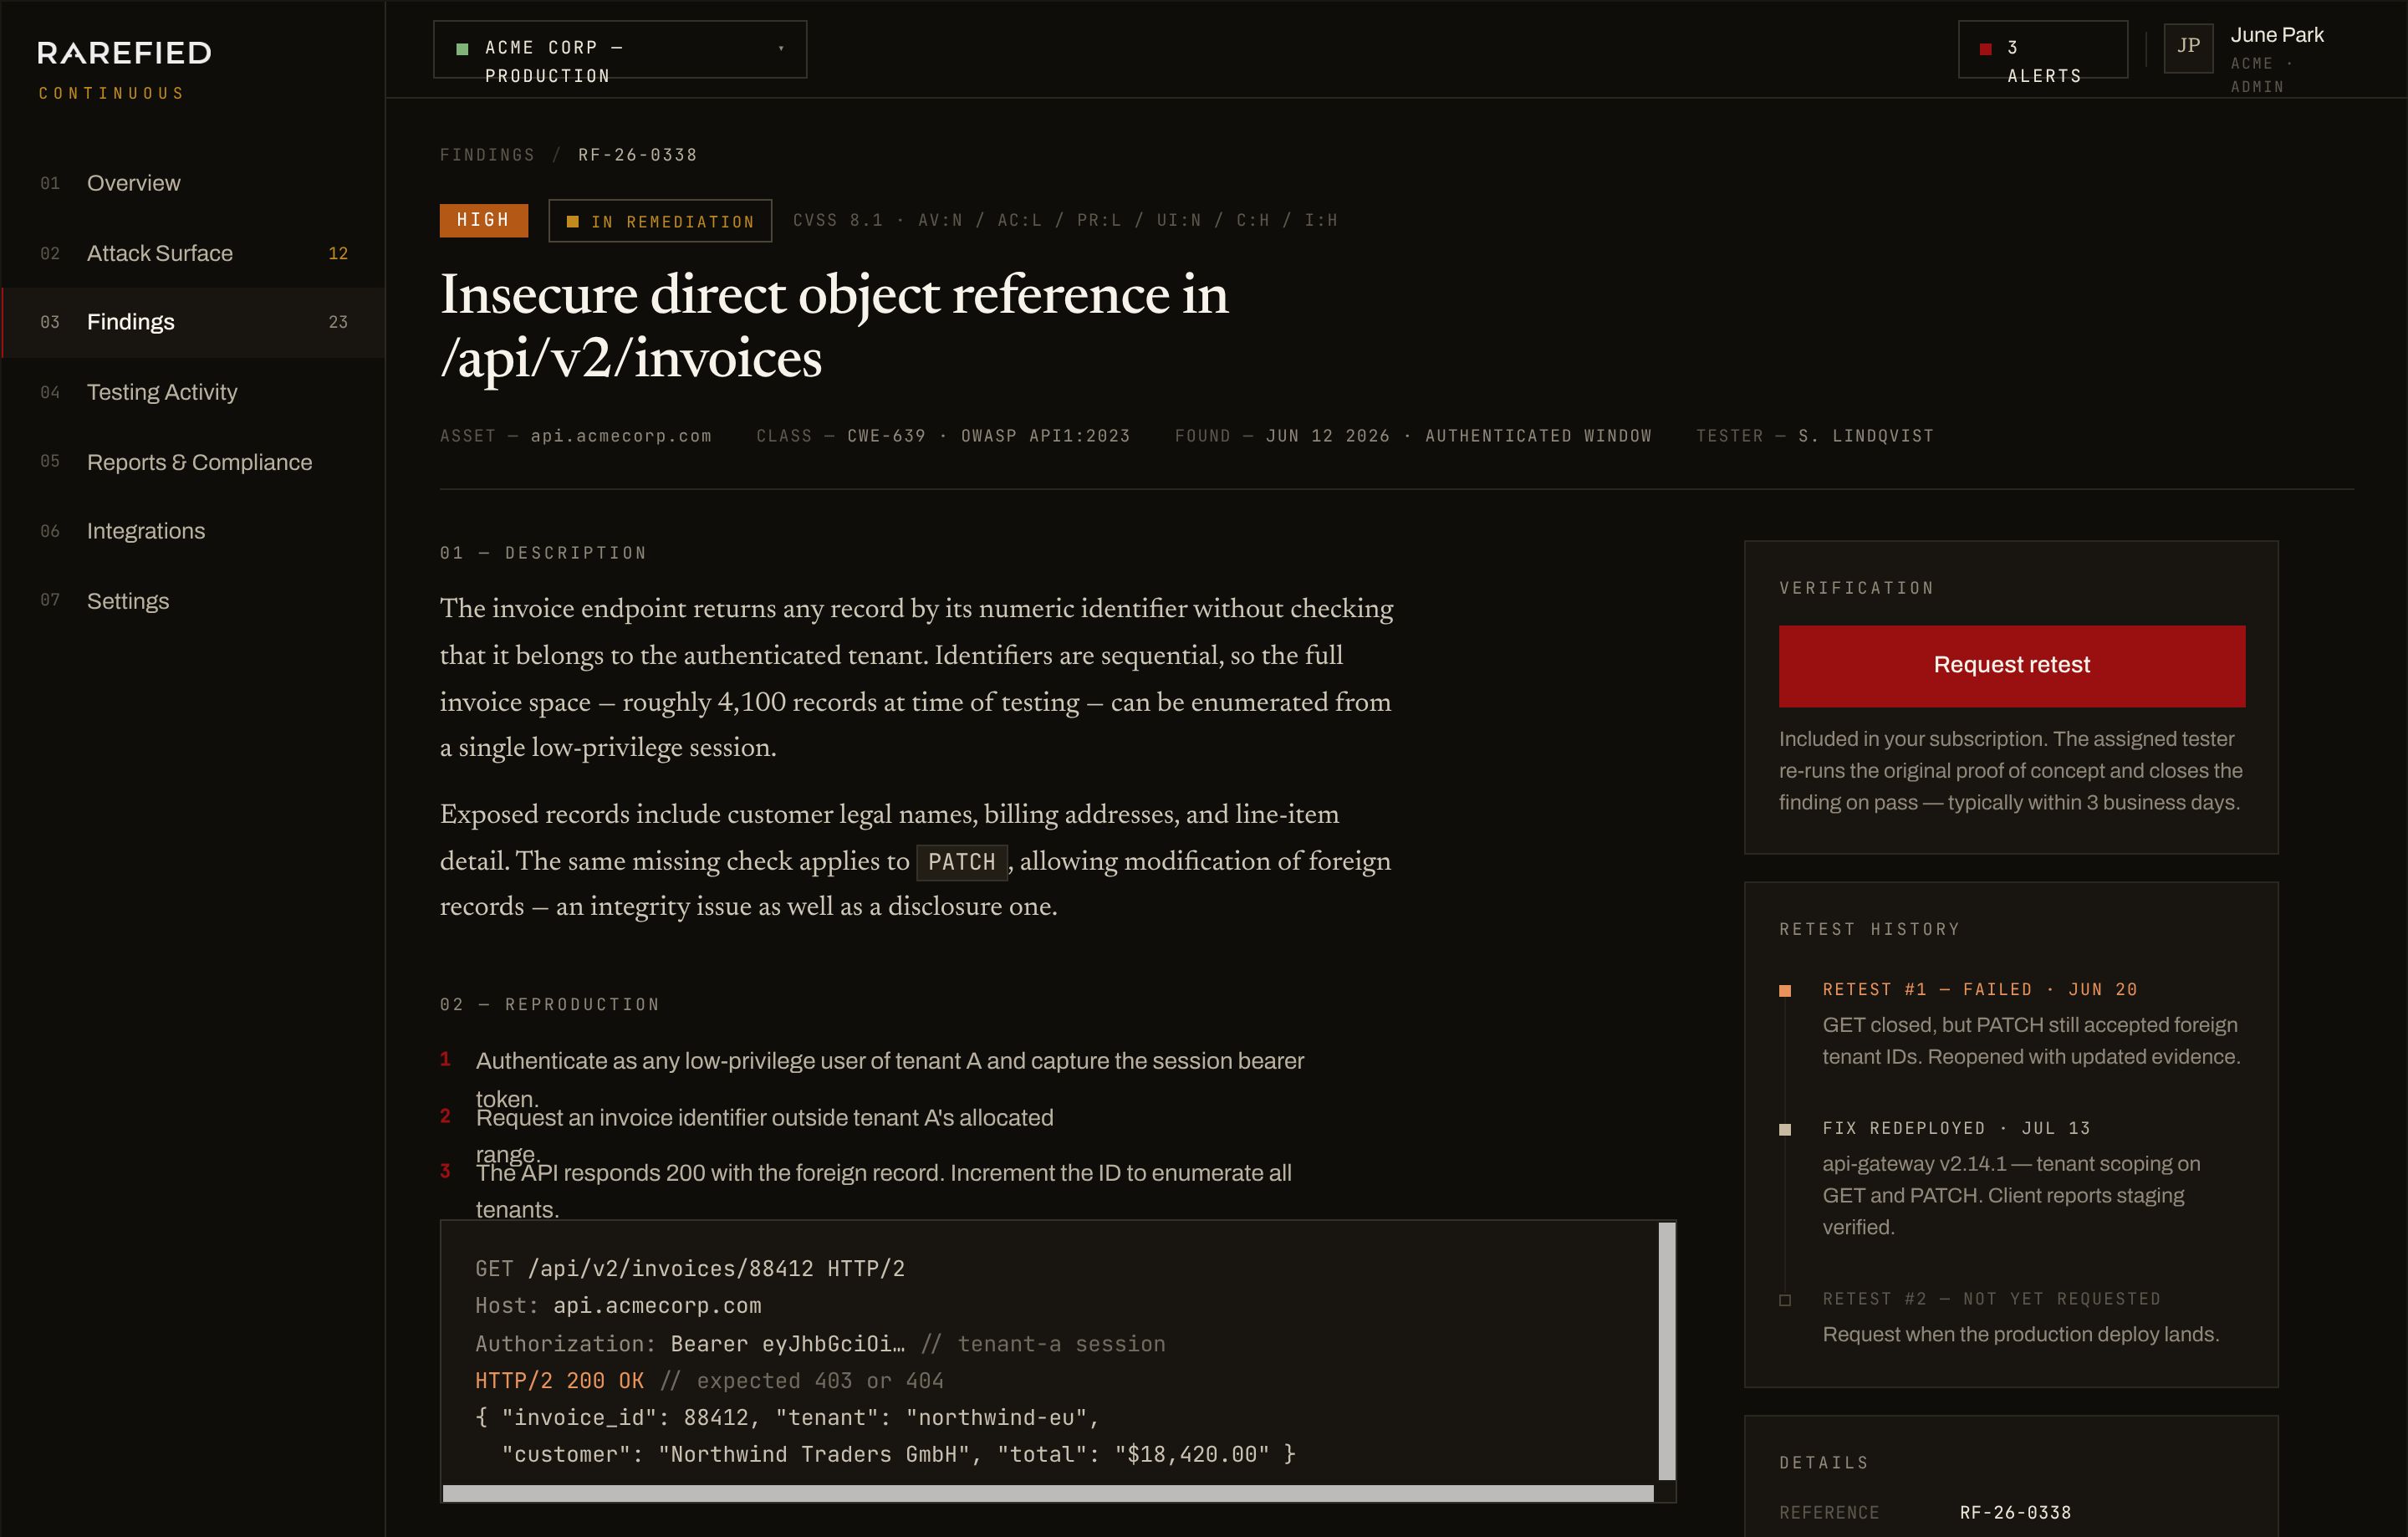This screenshot has width=2408, height=1537.
Task: Click the green status square in environment selector
Action: coord(462,49)
